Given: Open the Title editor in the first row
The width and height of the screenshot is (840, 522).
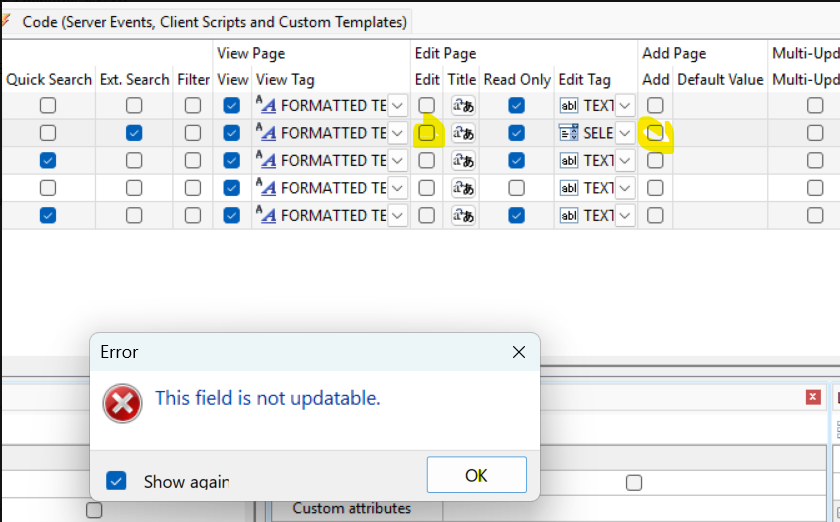Looking at the screenshot, I should pyautogui.click(x=463, y=106).
